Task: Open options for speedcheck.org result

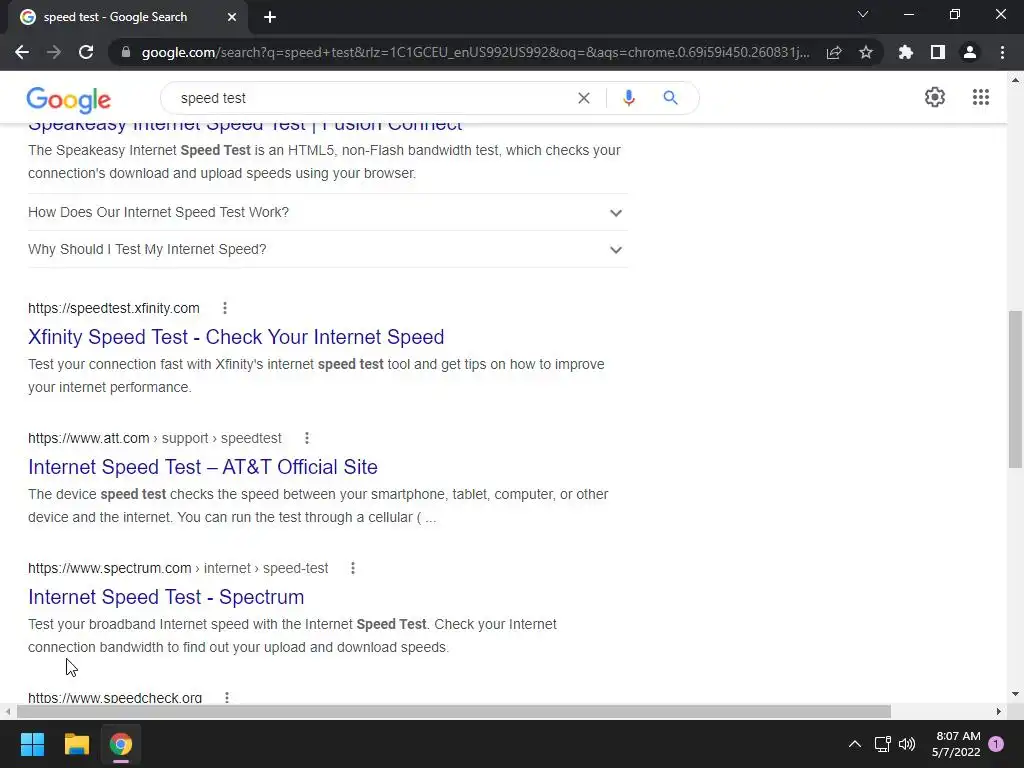Action: click(x=227, y=697)
